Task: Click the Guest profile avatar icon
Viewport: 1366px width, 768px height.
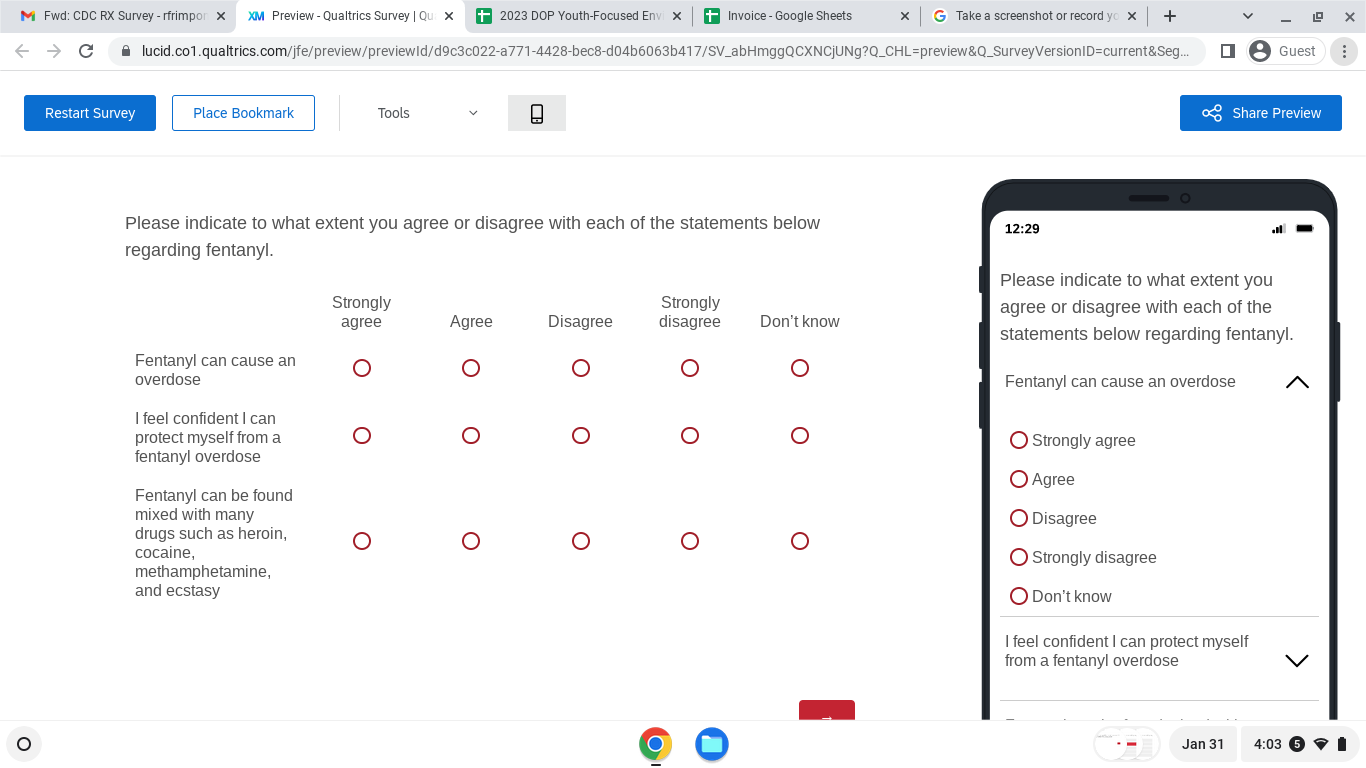Action: [1260, 51]
